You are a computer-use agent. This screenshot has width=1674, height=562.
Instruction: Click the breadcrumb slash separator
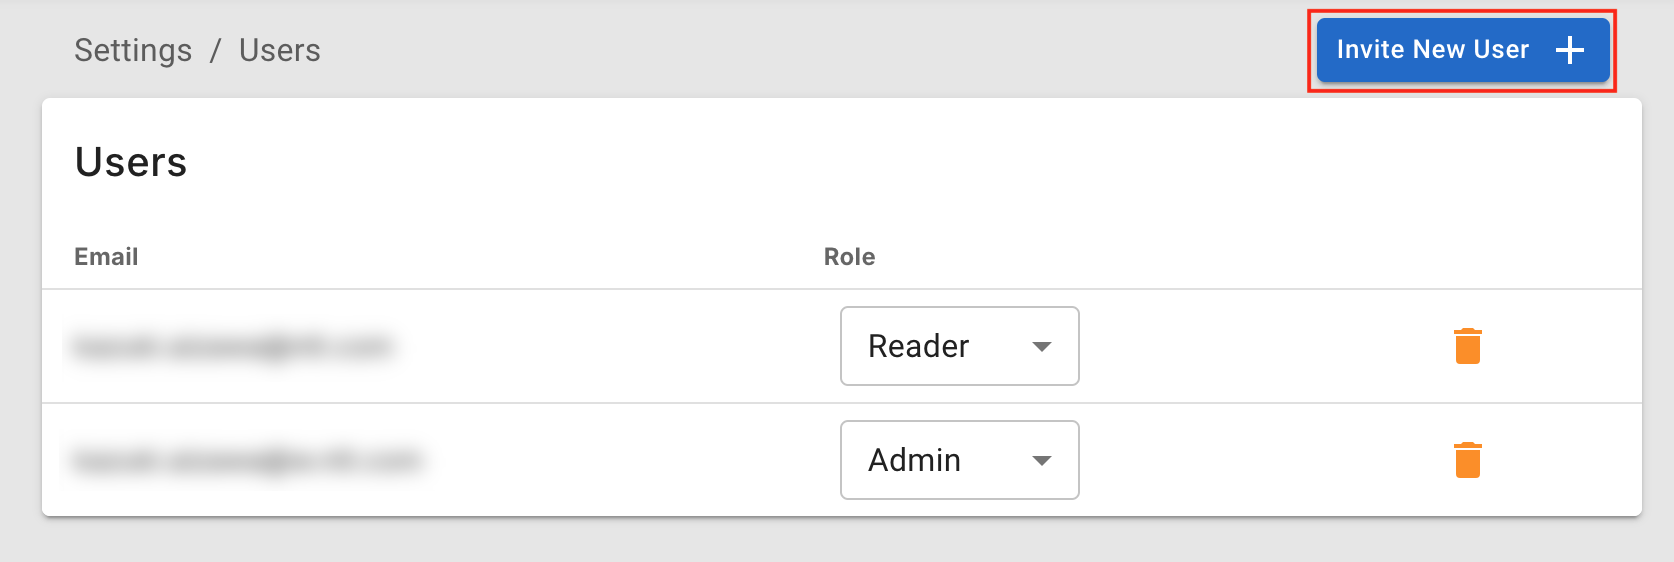[215, 51]
